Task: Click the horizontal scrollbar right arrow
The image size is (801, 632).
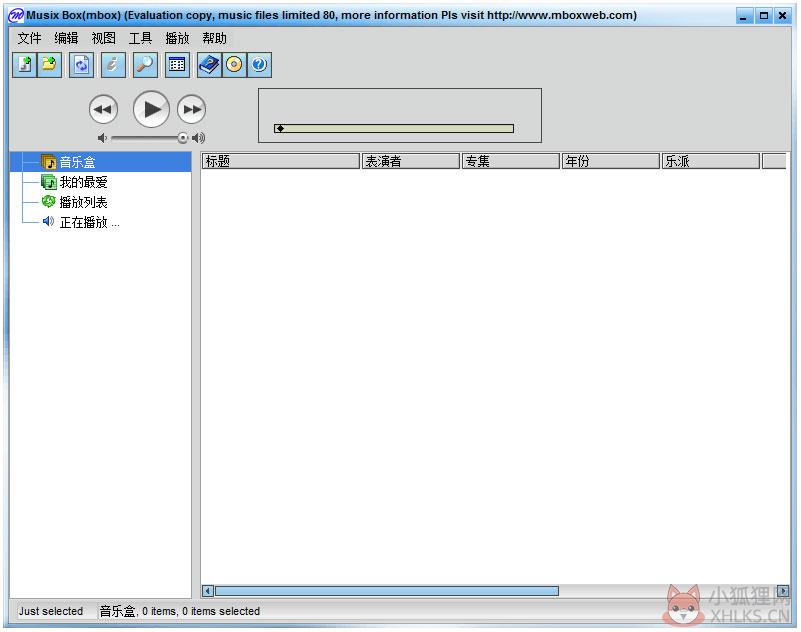Action: click(783, 591)
